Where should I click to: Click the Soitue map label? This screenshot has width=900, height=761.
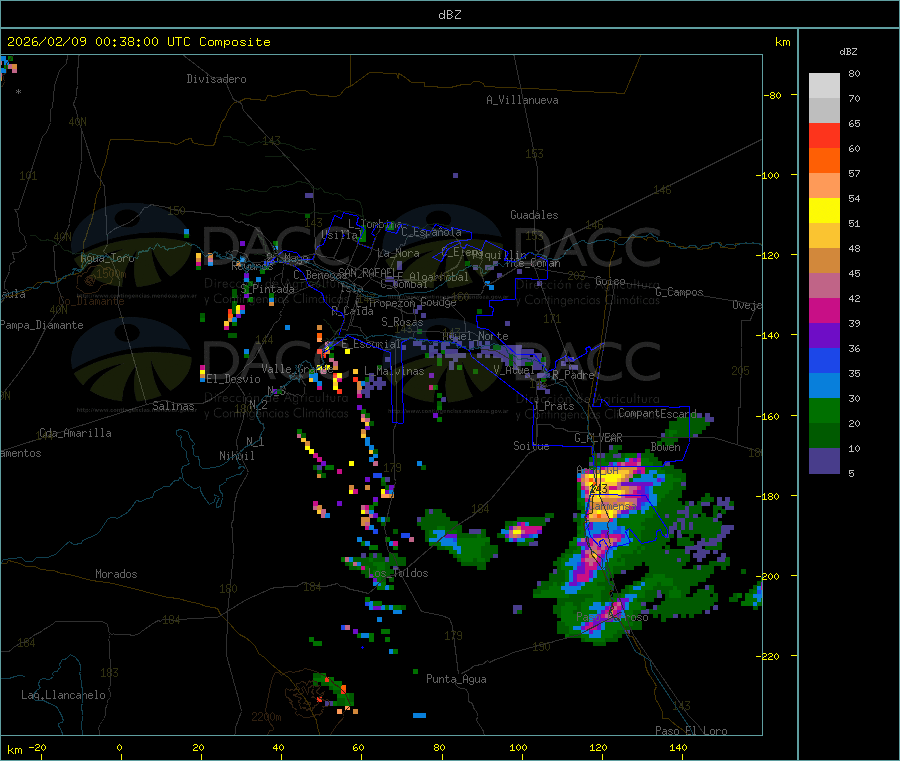tap(531, 446)
